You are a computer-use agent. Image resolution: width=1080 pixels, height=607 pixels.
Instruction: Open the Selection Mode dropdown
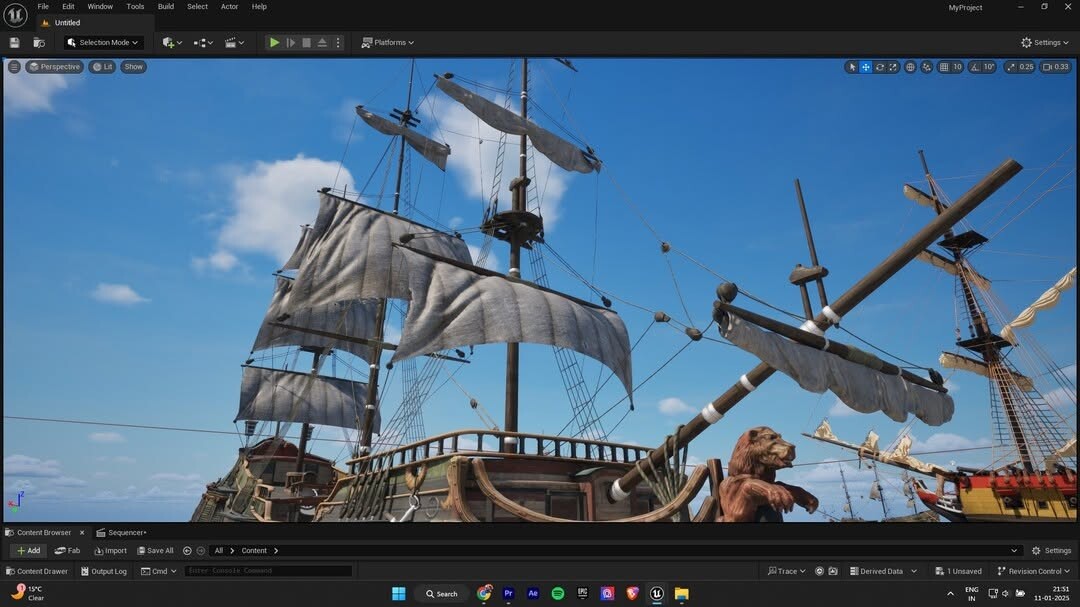[x=101, y=42]
